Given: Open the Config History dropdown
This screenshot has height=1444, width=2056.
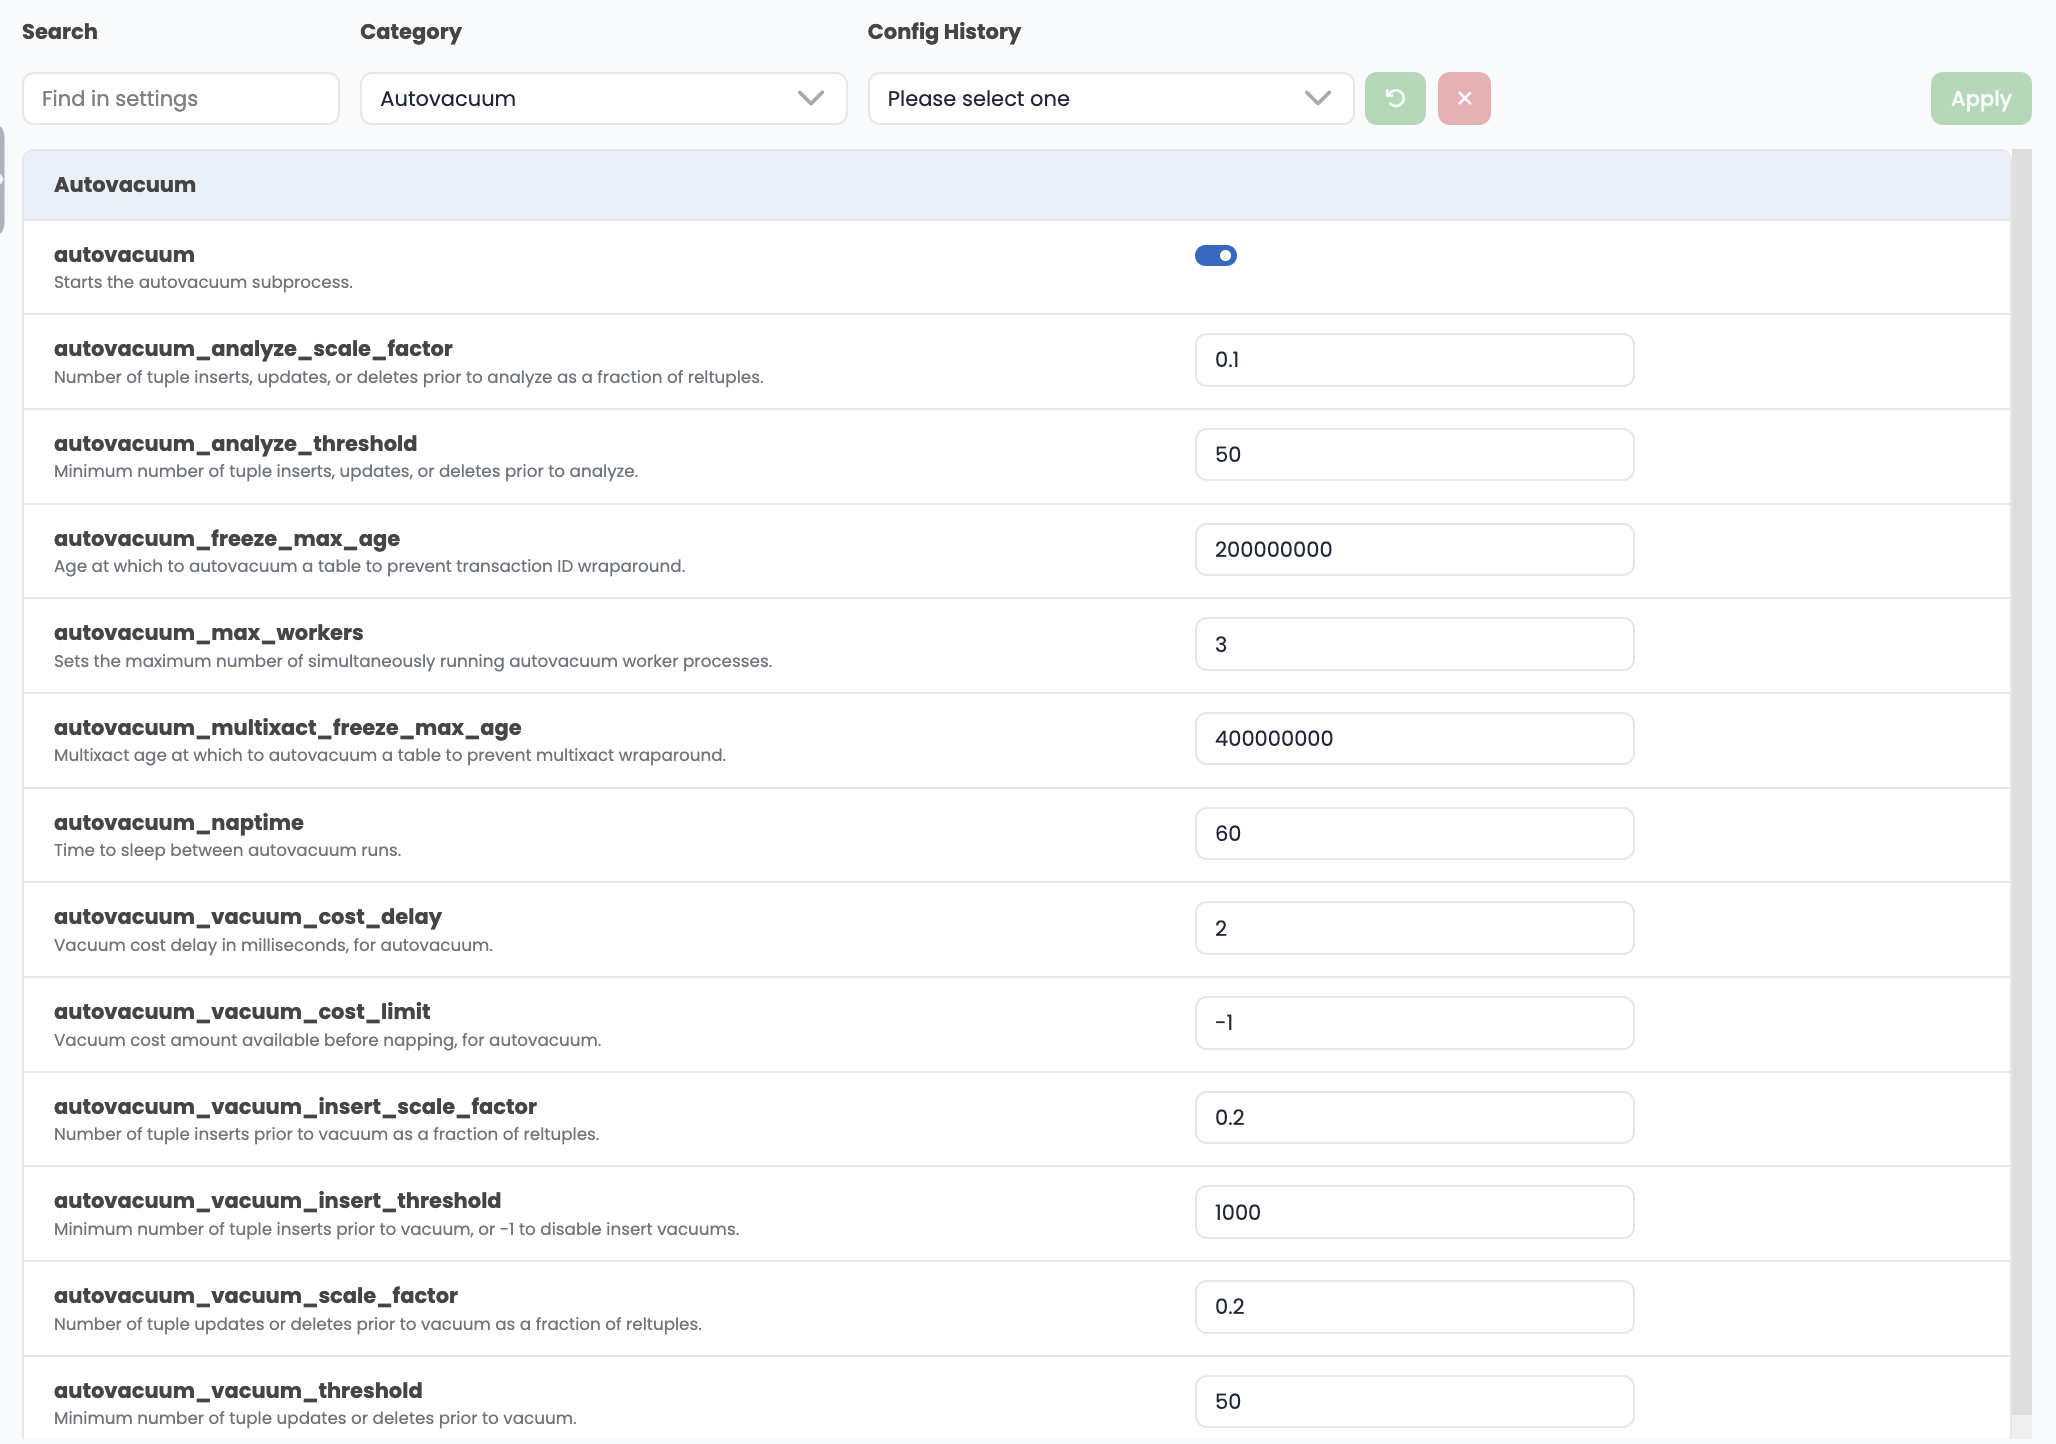Looking at the screenshot, I should coord(1110,98).
